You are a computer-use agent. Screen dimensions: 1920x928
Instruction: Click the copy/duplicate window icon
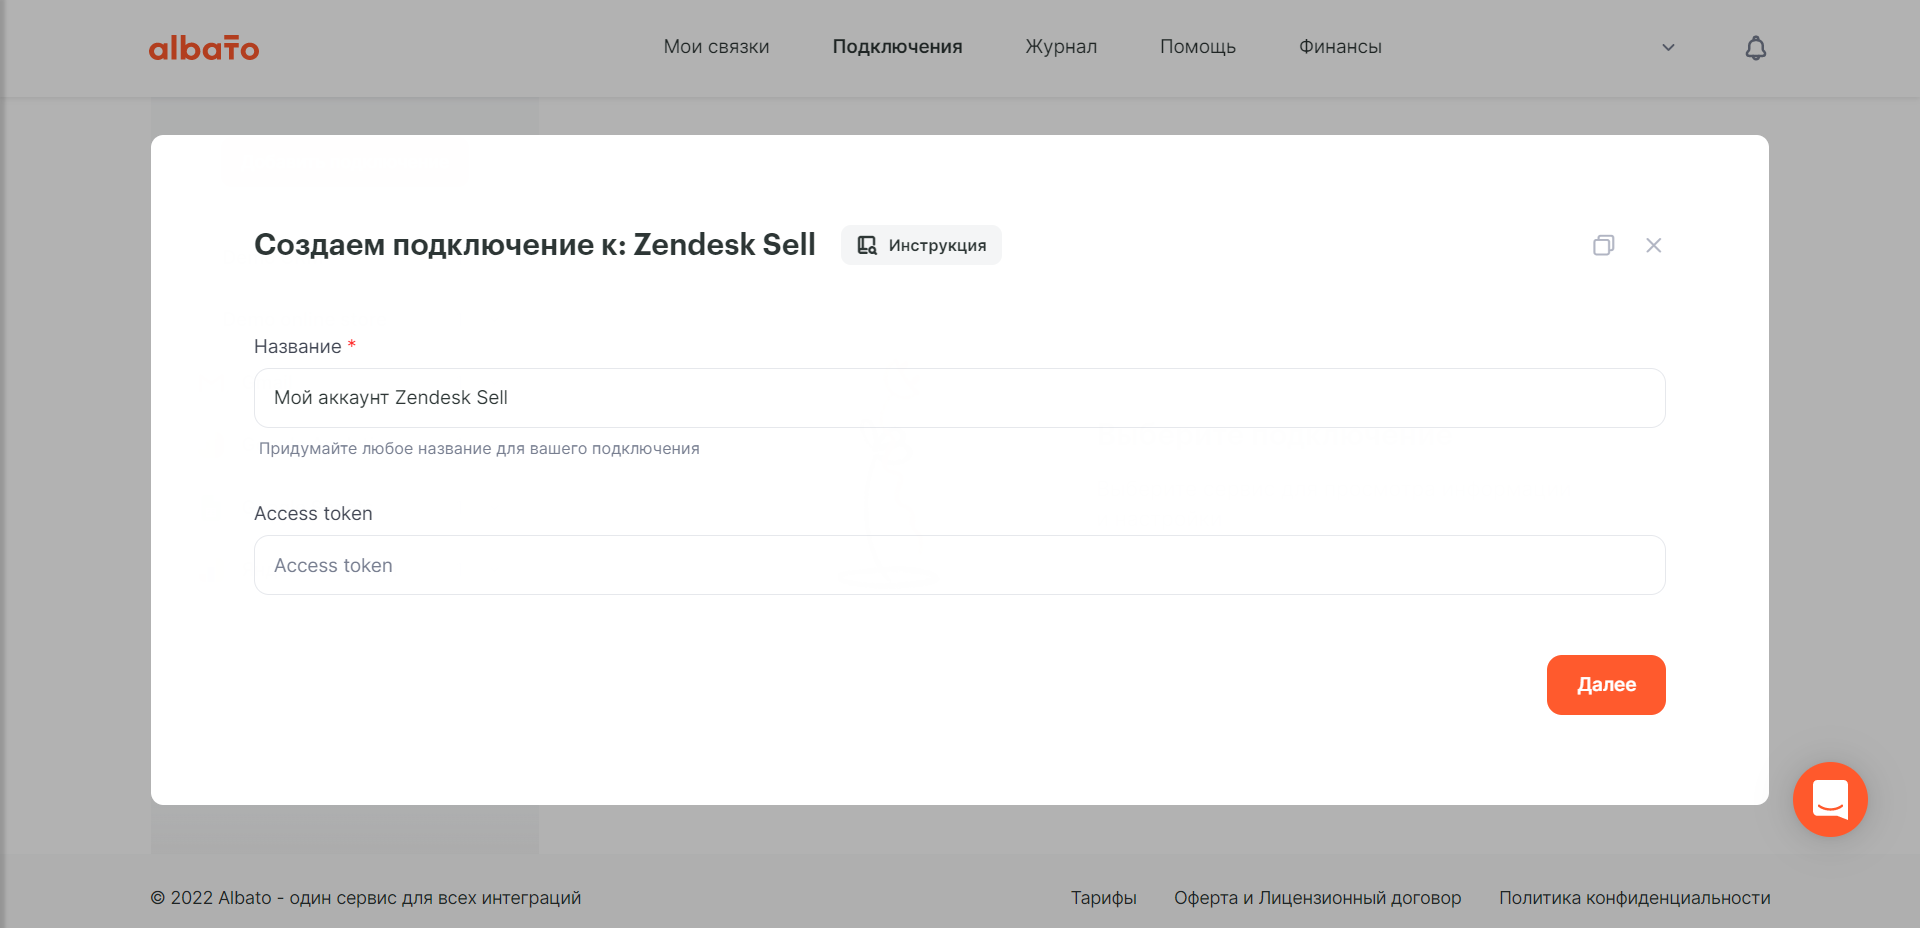click(1604, 245)
